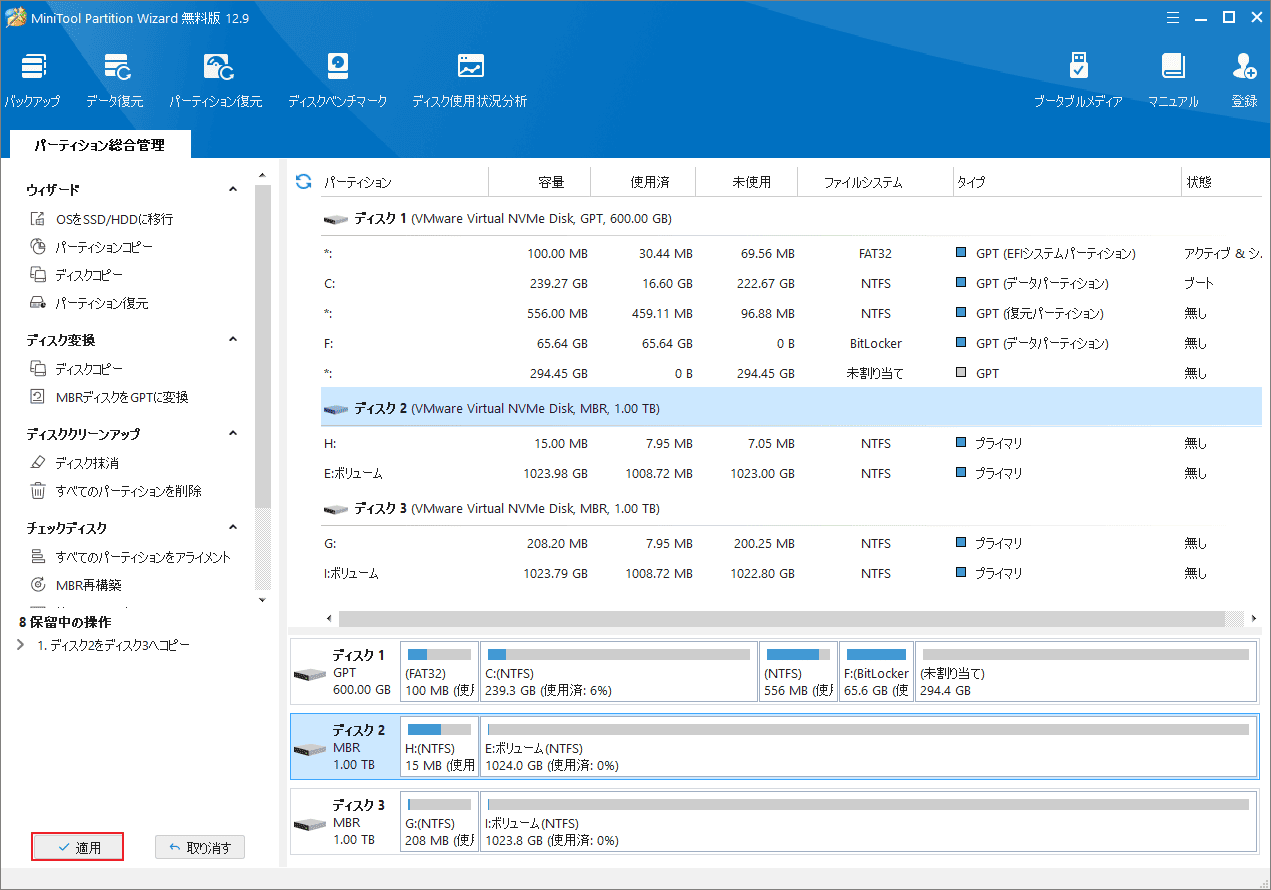Open ディスク使用状況分析 space analyzer
1271x890 pixels.
(469, 80)
